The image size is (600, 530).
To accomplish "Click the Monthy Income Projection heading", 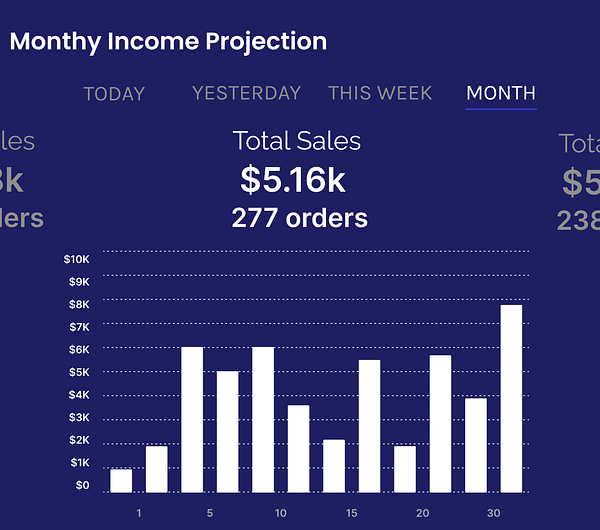I will tap(168, 41).
